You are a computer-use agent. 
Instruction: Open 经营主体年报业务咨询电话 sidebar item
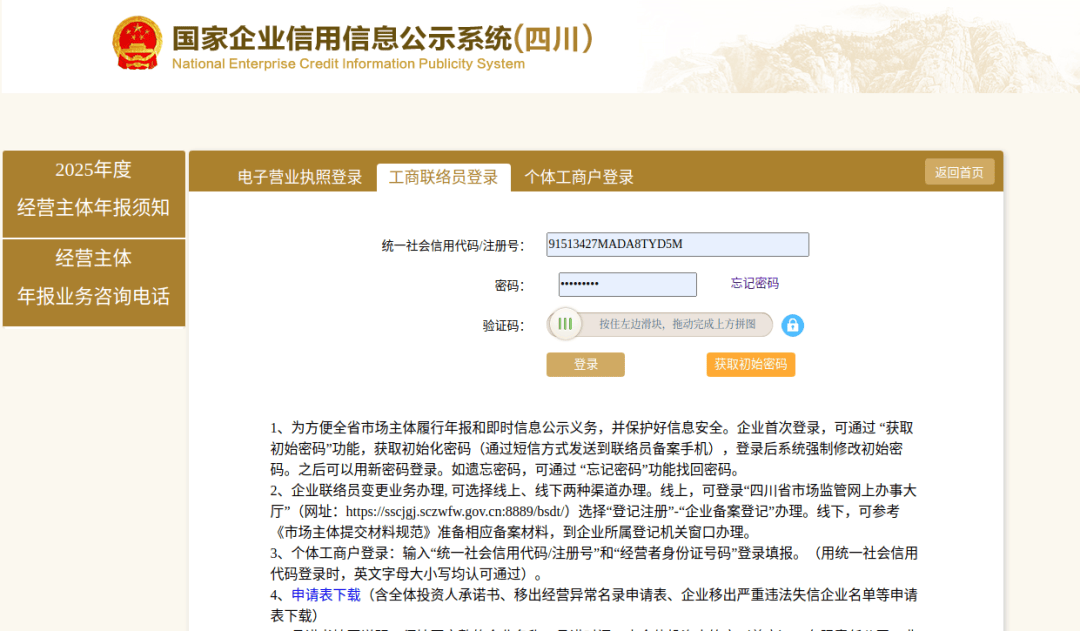93,281
